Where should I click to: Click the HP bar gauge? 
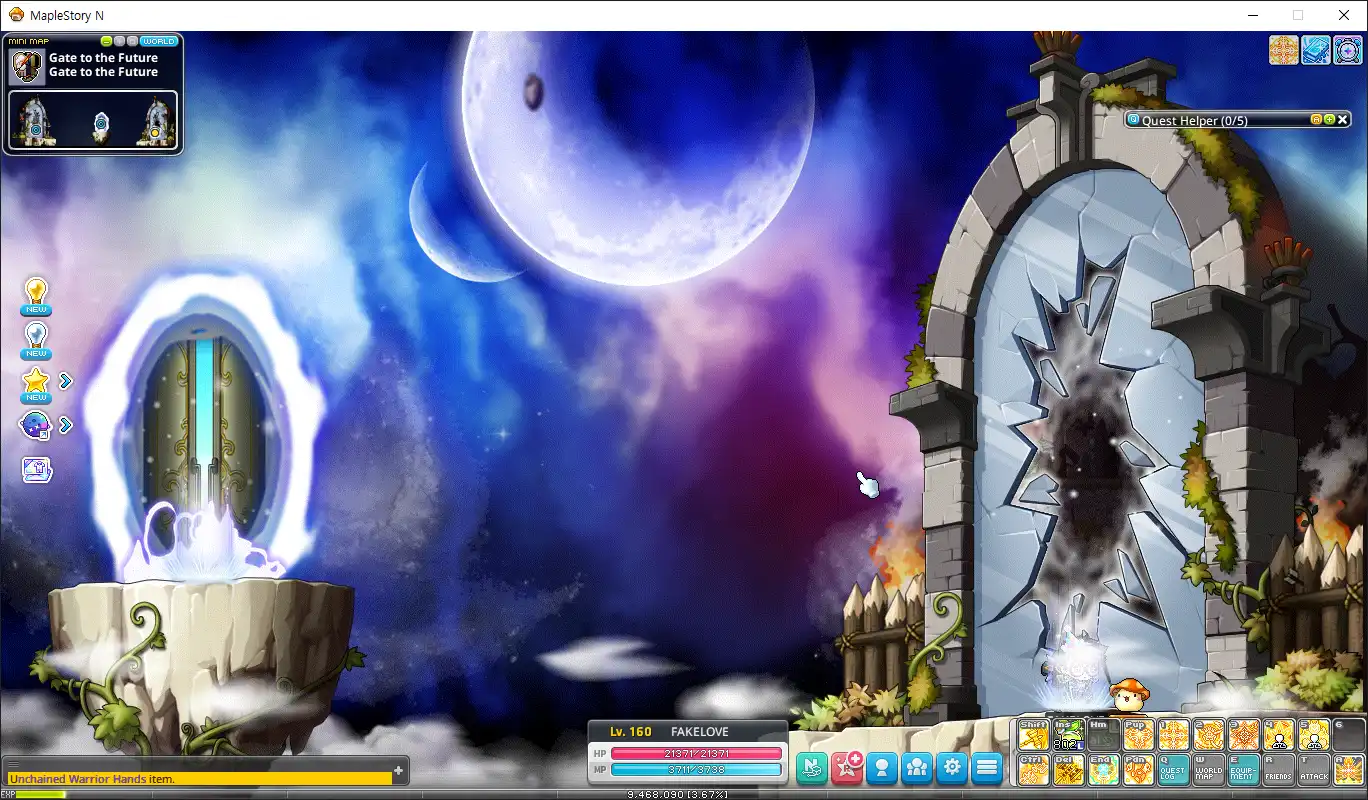696,753
